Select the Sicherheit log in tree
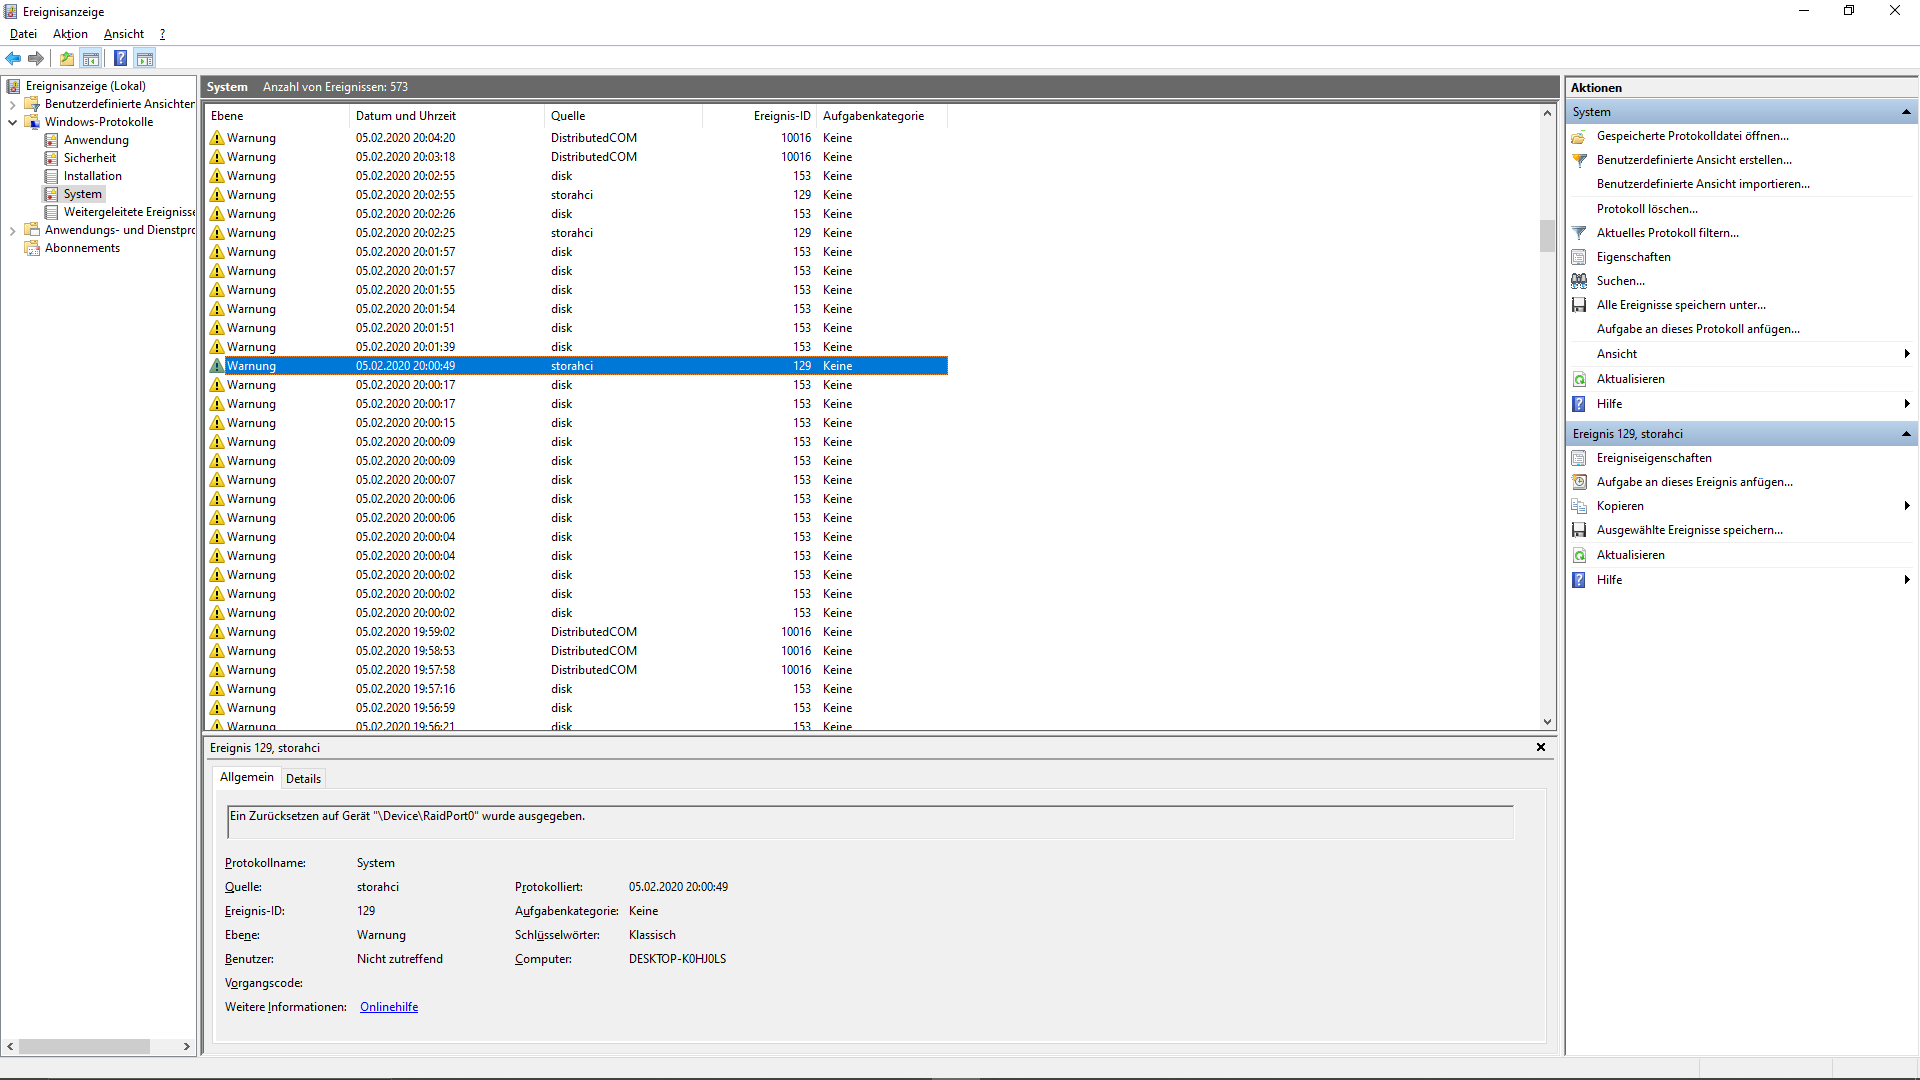Screen dimensions: 1920x1080 click(89, 158)
